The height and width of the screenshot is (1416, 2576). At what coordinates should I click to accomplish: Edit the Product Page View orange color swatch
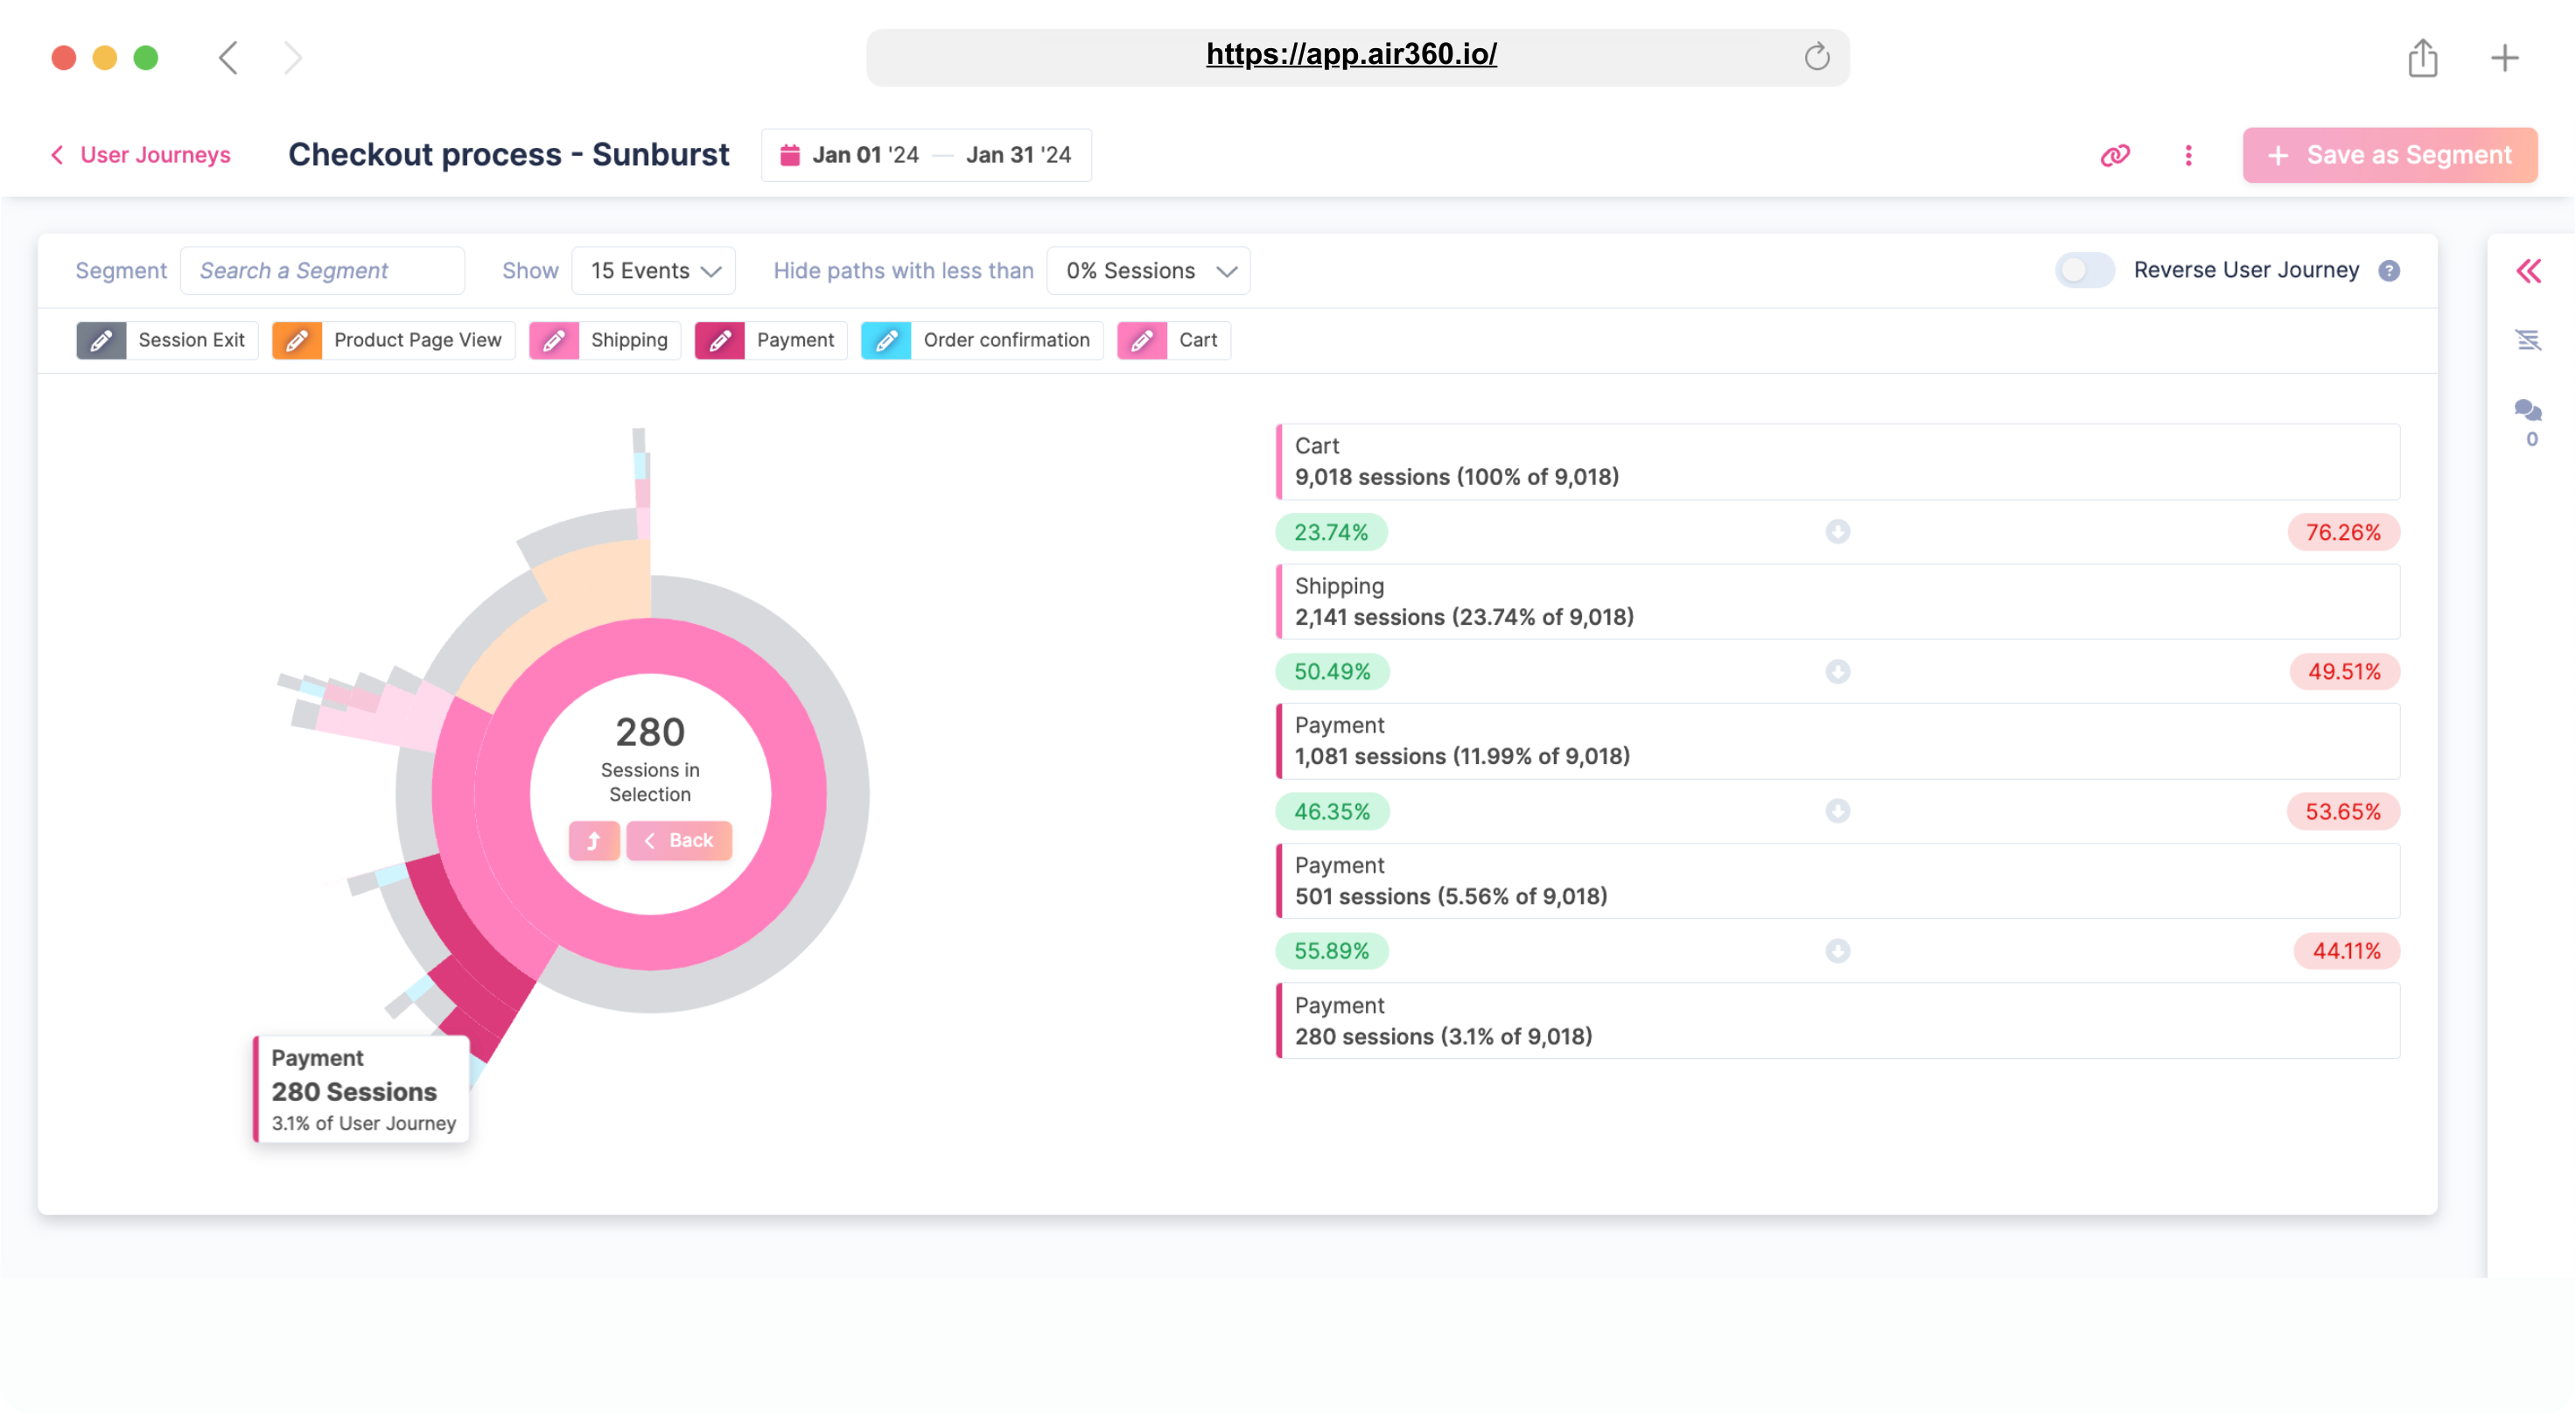(297, 341)
